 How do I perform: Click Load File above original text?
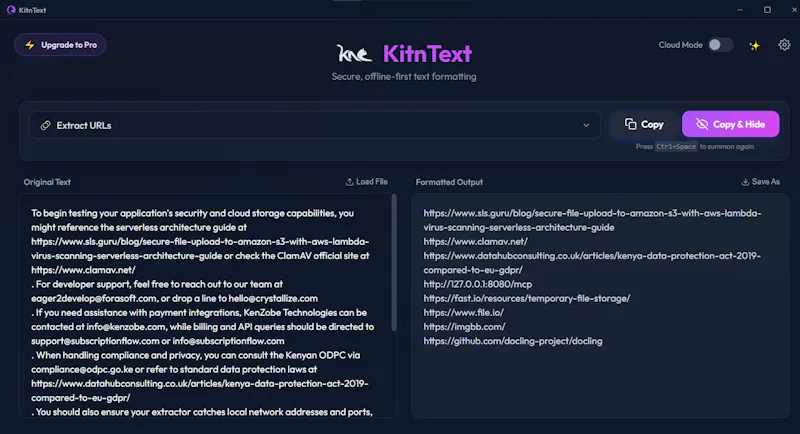tap(367, 182)
